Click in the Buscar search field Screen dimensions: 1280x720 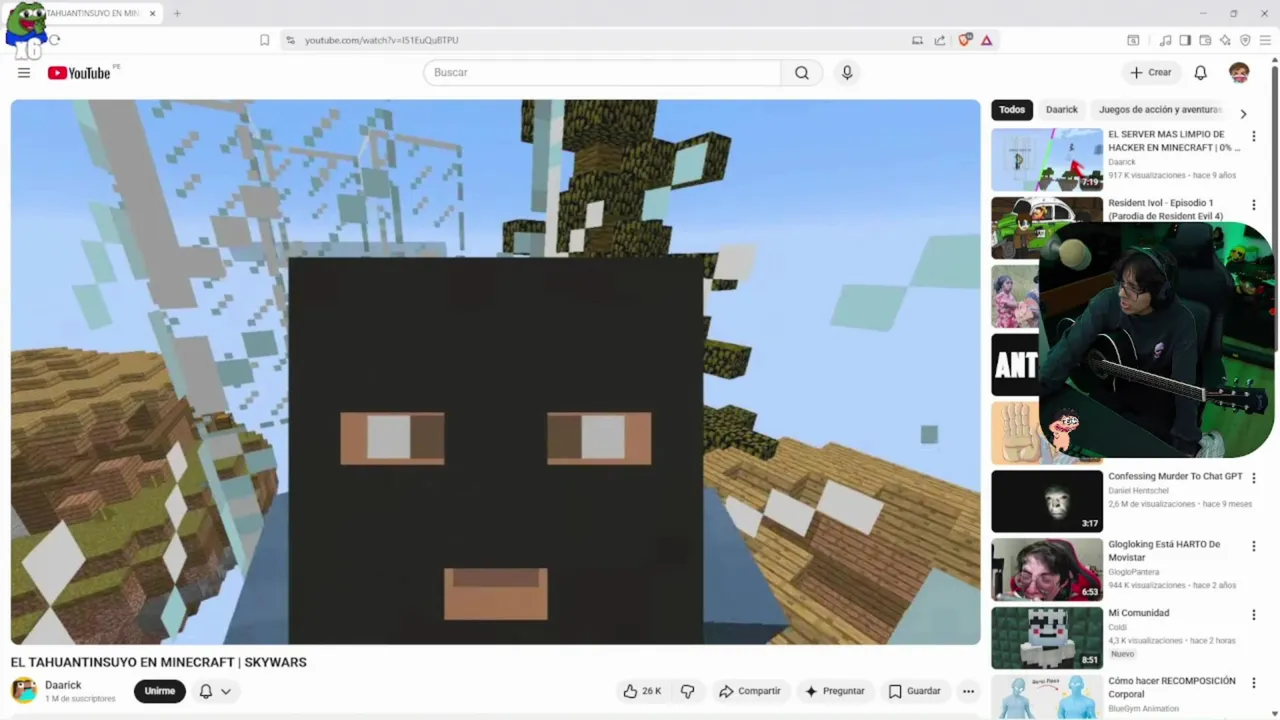coord(602,73)
